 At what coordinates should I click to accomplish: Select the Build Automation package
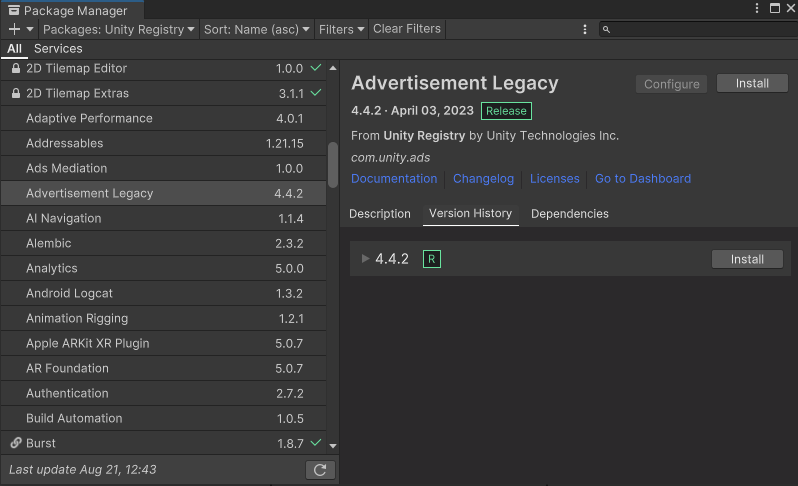coord(163,418)
